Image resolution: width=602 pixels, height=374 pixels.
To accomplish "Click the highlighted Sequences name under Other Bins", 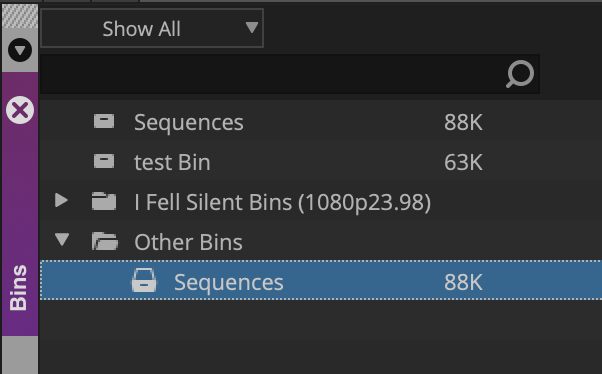I will pos(229,283).
